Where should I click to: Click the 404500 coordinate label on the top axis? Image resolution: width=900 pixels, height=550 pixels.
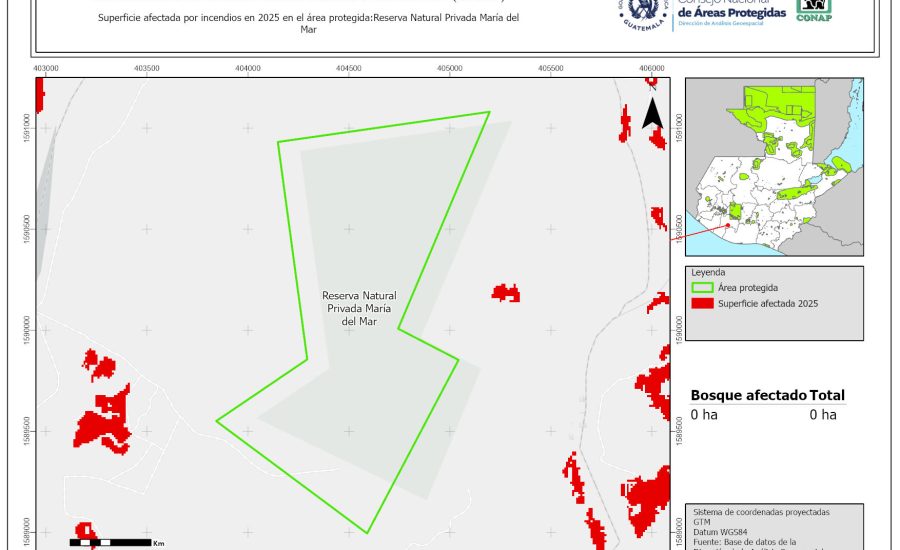pyautogui.click(x=348, y=68)
